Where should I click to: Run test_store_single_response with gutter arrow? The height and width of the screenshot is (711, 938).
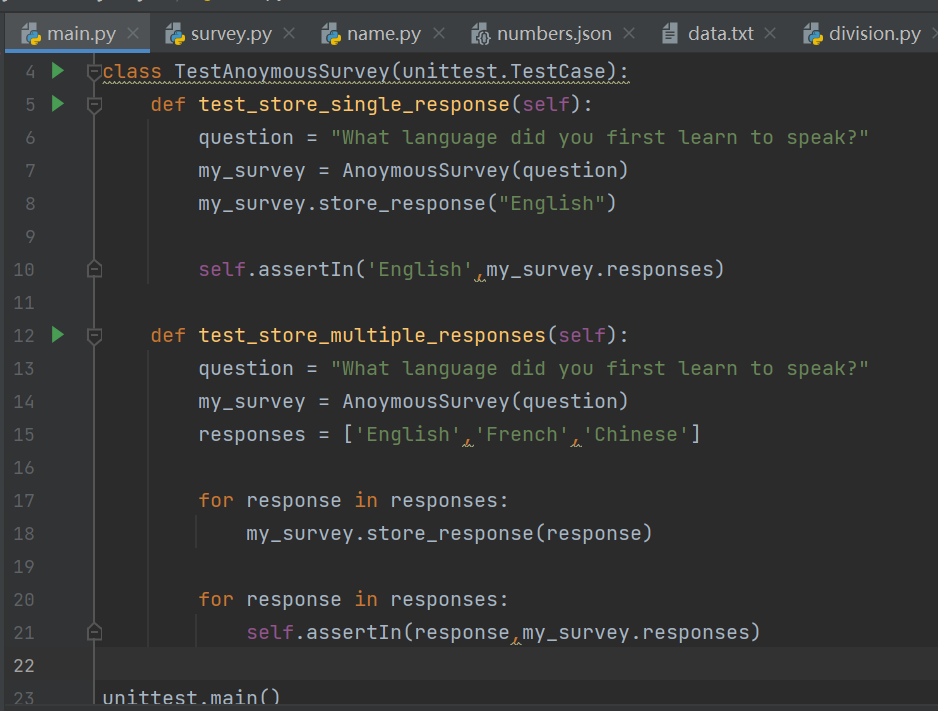click(57, 104)
